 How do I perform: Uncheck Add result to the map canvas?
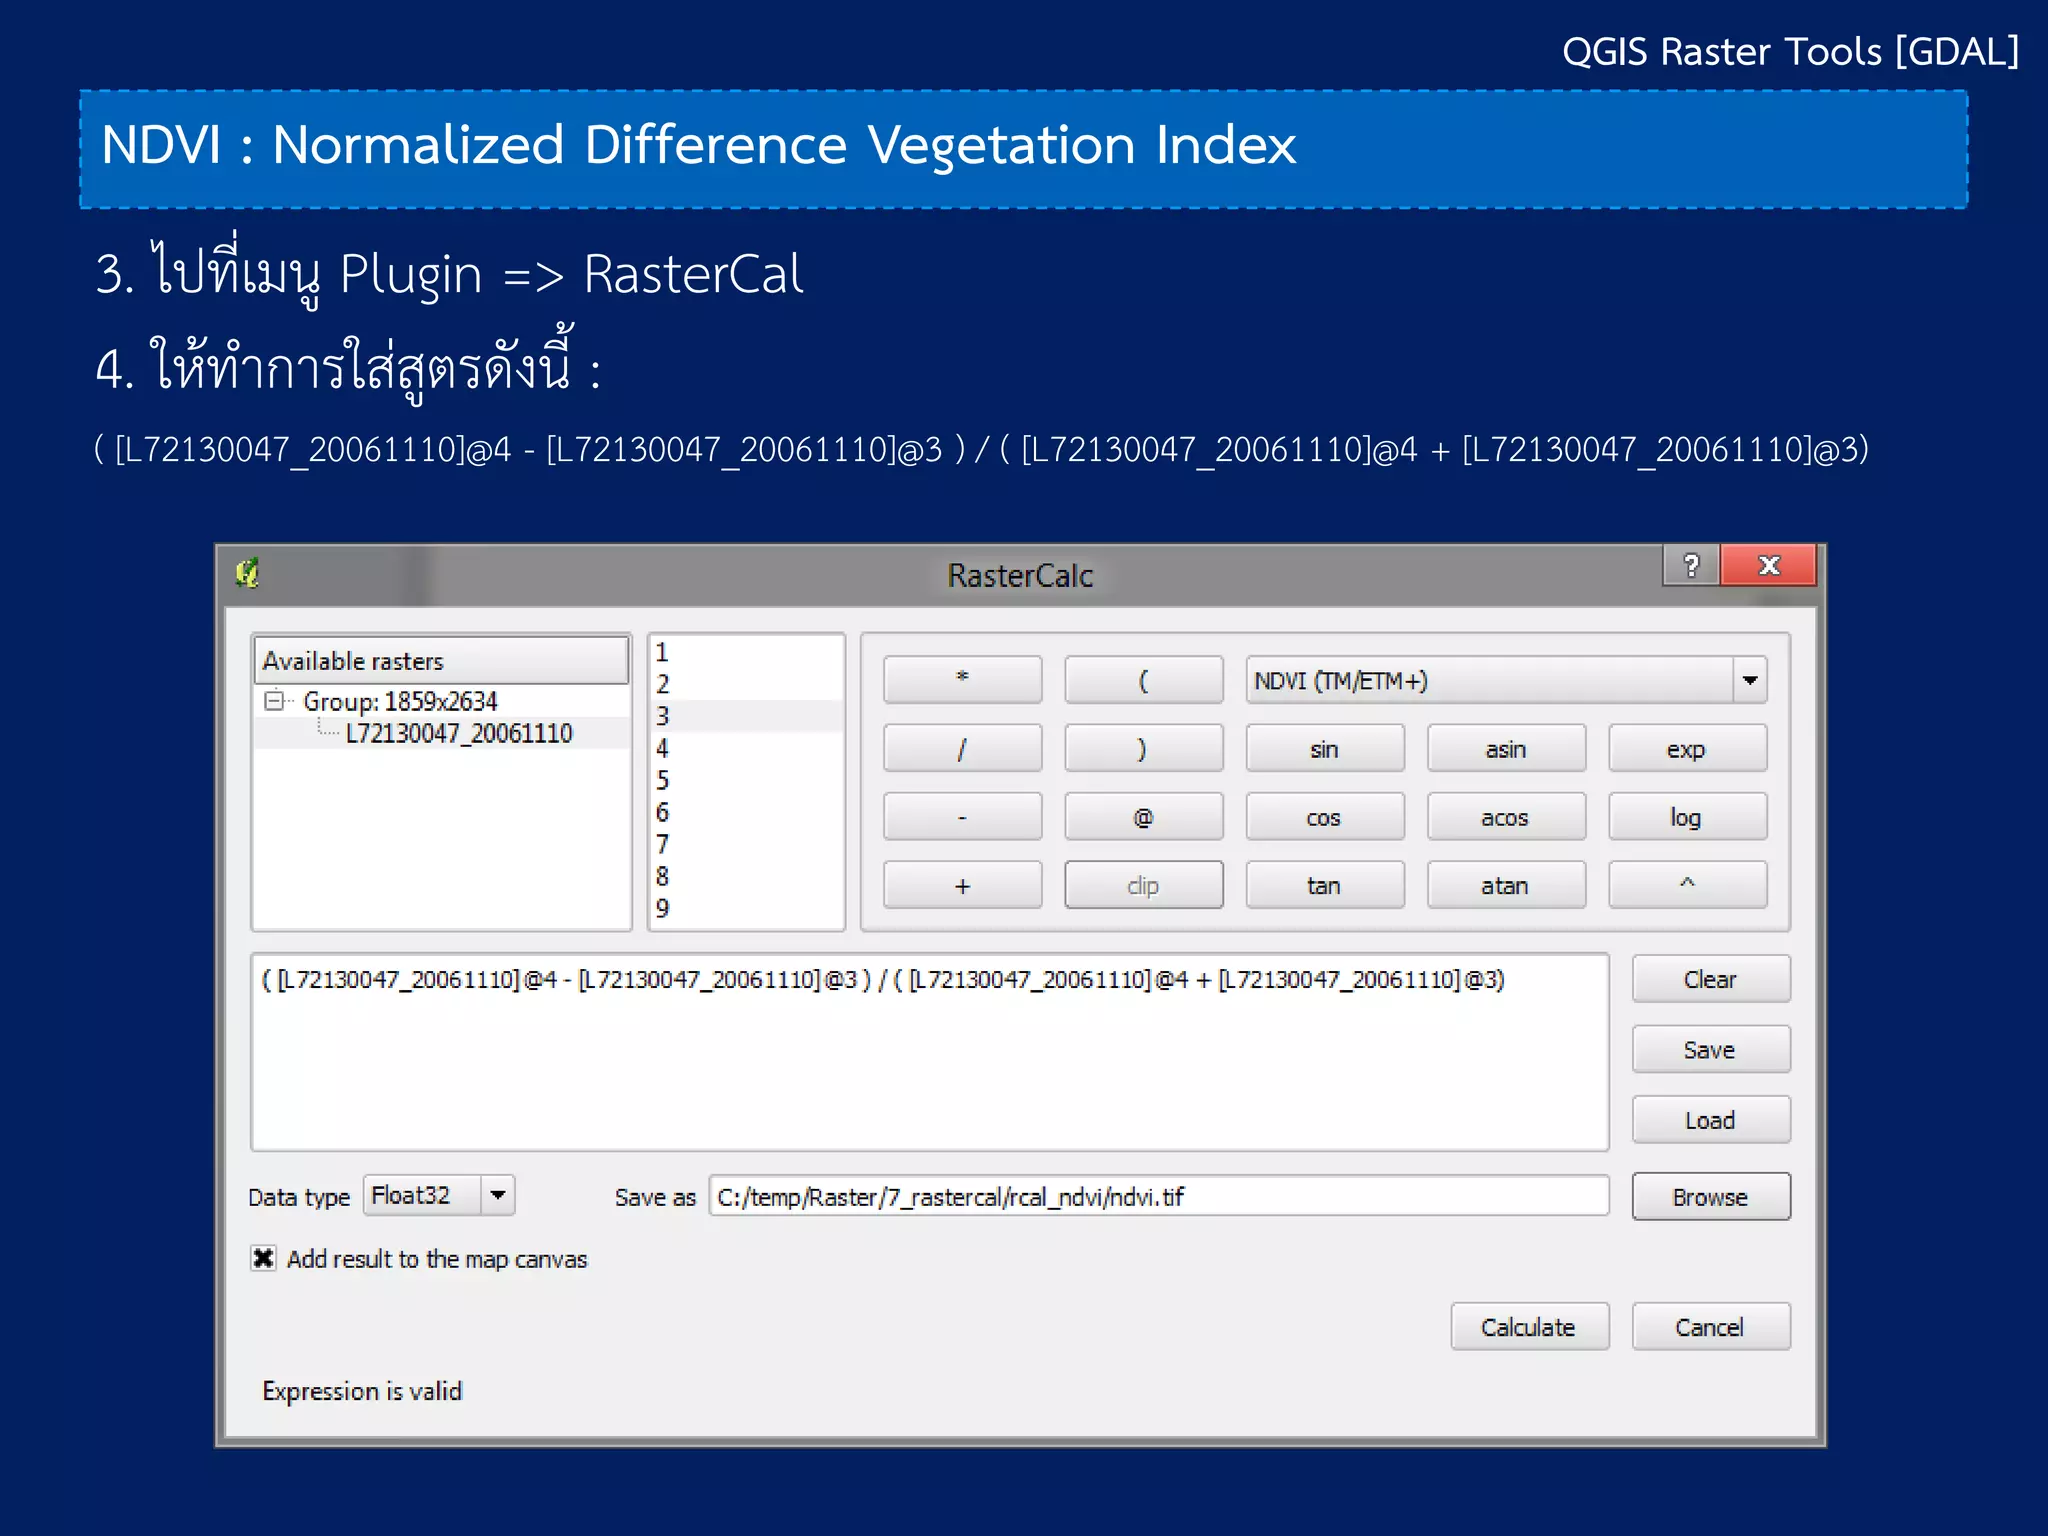click(x=263, y=1258)
